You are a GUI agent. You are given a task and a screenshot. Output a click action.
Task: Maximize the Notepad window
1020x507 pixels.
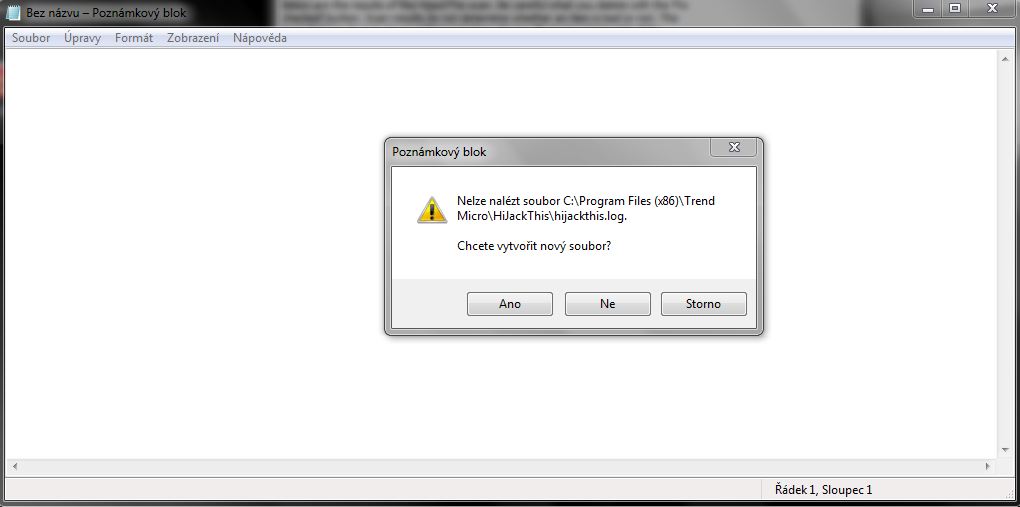pos(955,9)
